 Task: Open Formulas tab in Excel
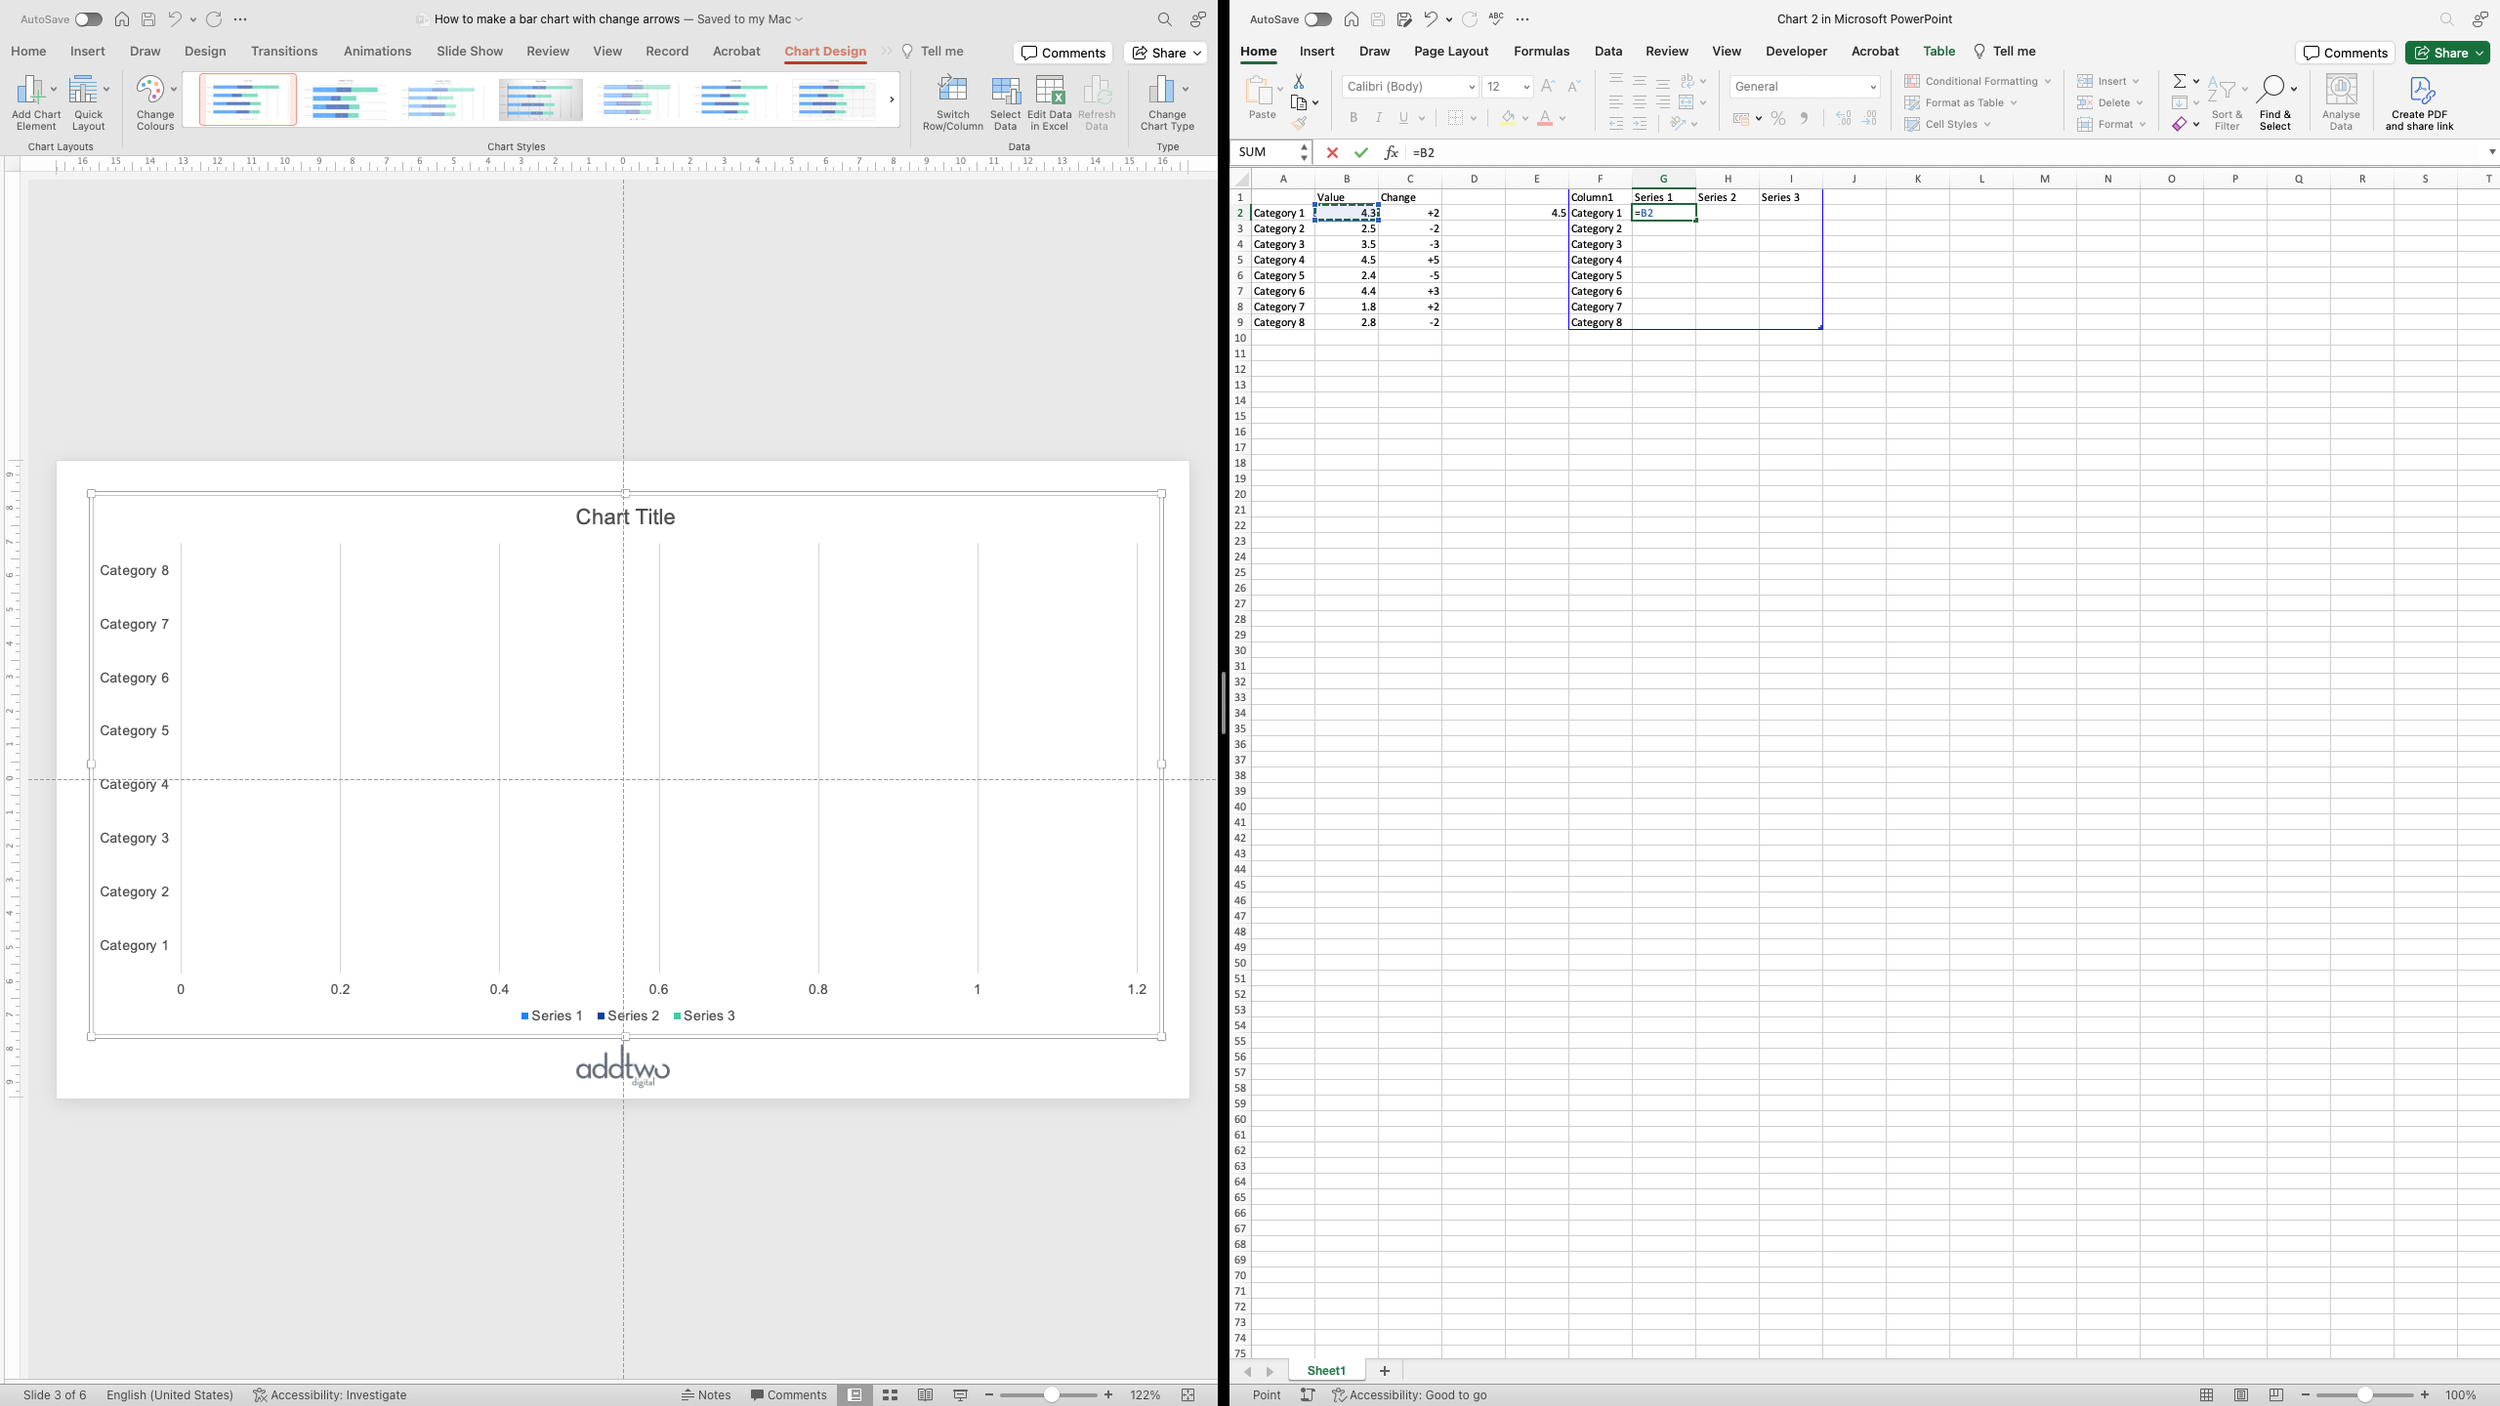pos(1541,51)
